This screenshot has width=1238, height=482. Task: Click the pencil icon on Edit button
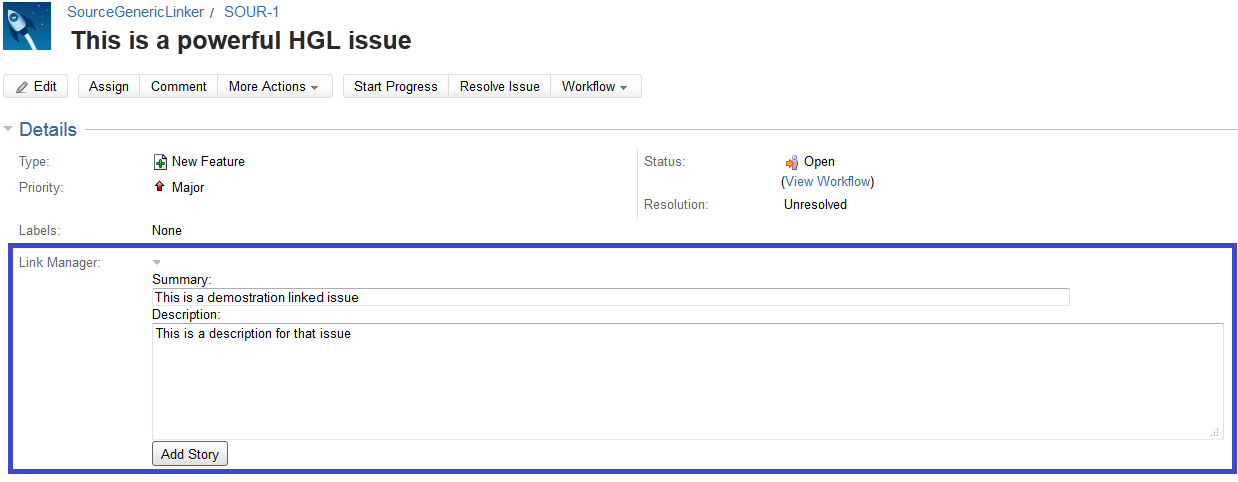click(x=22, y=87)
